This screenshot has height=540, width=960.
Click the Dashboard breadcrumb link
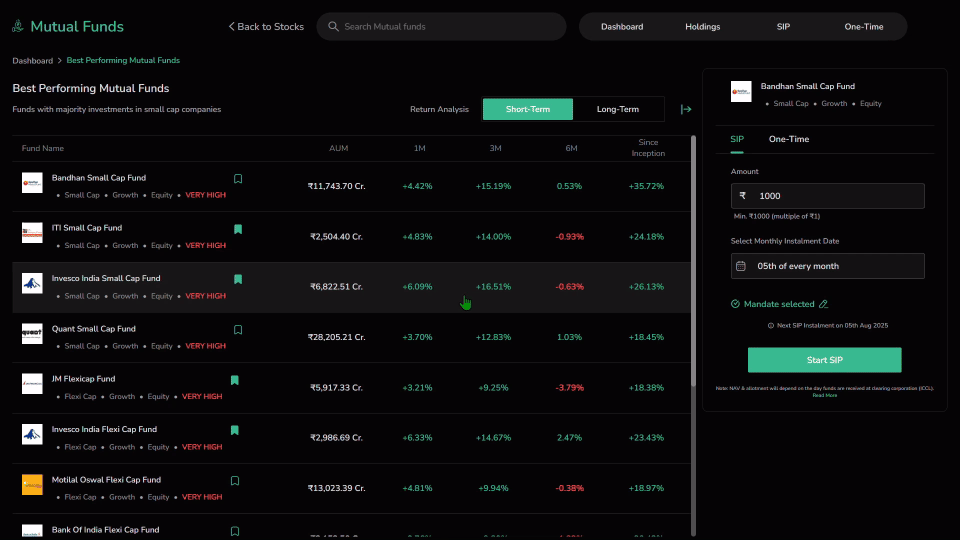[32, 61]
